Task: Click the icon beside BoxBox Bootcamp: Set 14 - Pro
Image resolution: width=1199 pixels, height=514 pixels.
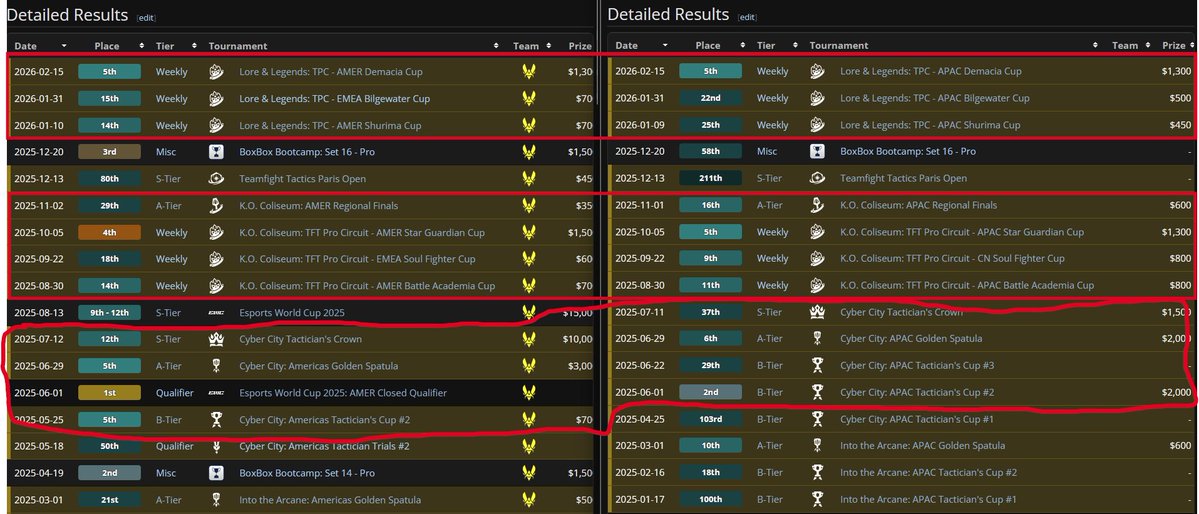Action: coord(216,473)
